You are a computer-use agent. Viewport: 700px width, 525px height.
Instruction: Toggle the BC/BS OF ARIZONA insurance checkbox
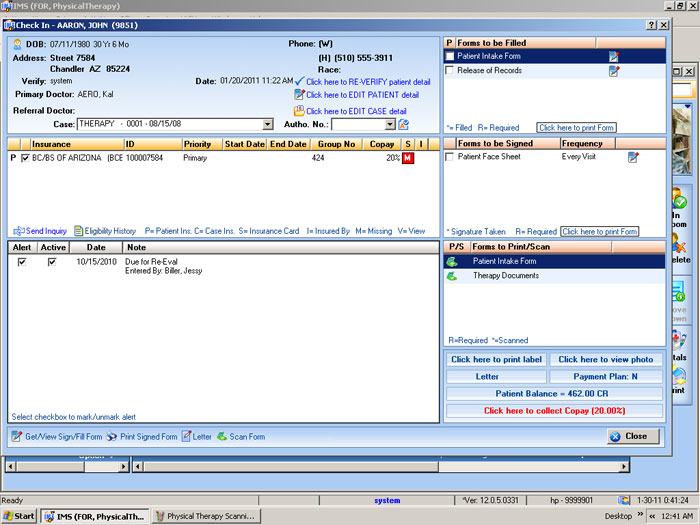[25, 158]
